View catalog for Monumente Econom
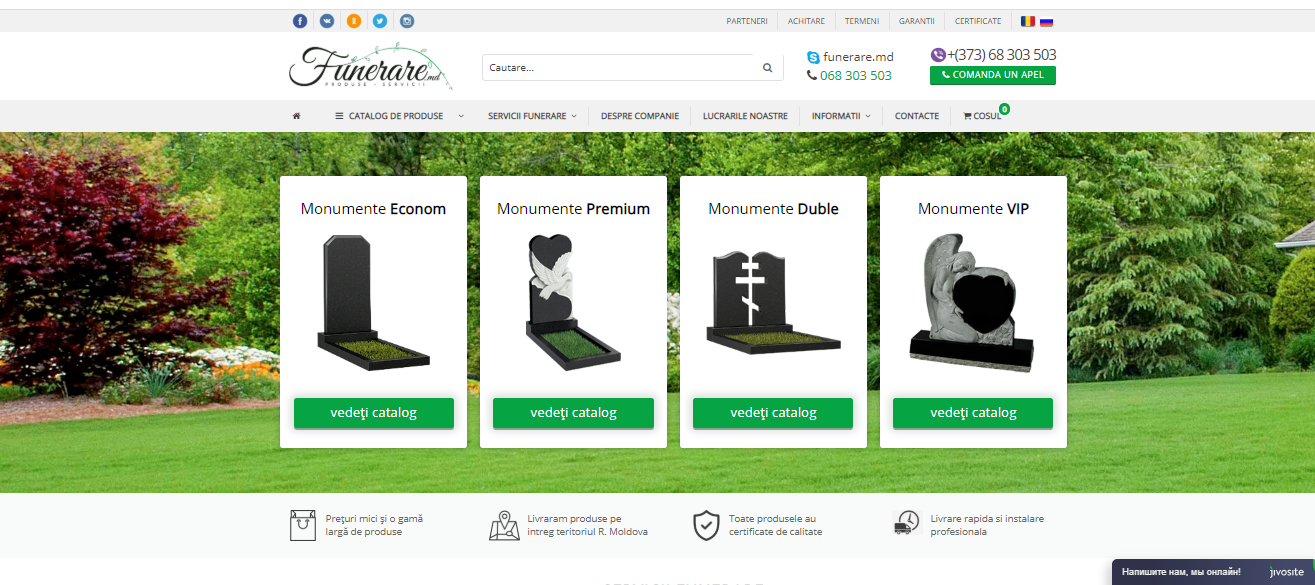Screen dimensions: 1315x585 click(373, 413)
